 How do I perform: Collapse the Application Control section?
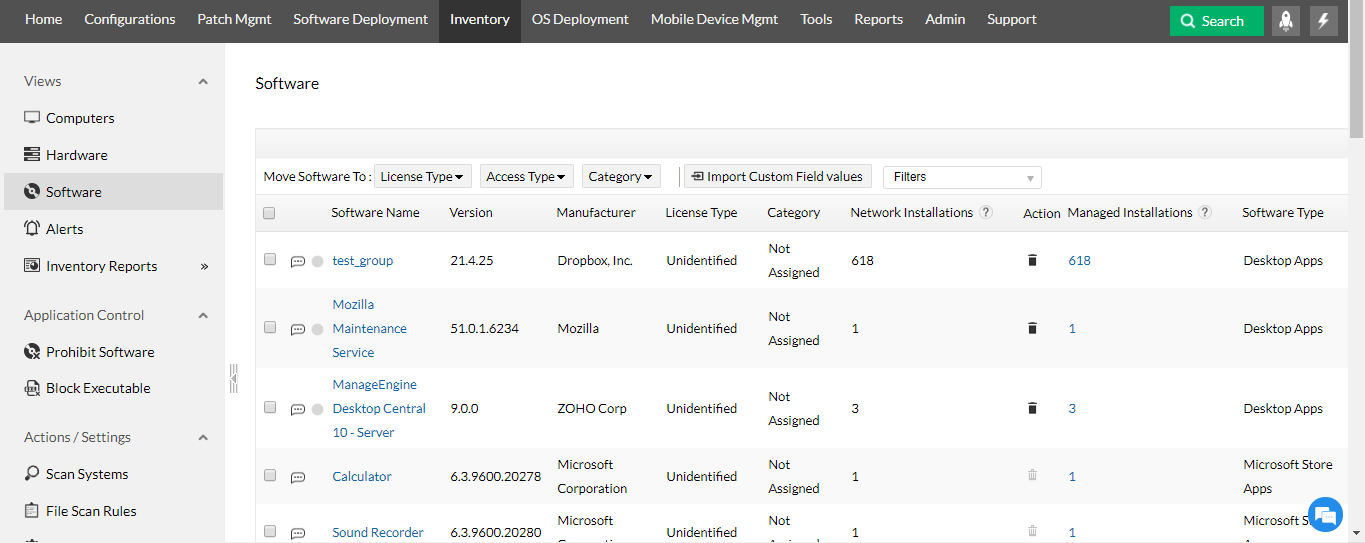click(203, 315)
